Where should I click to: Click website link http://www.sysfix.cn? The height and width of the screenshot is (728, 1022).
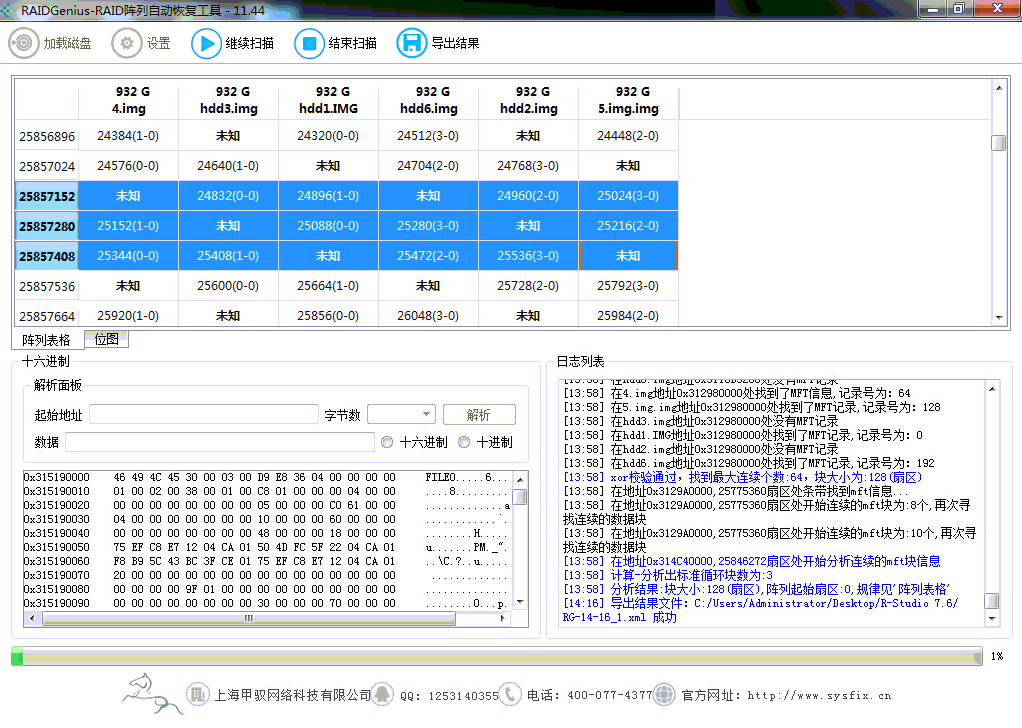819,695
